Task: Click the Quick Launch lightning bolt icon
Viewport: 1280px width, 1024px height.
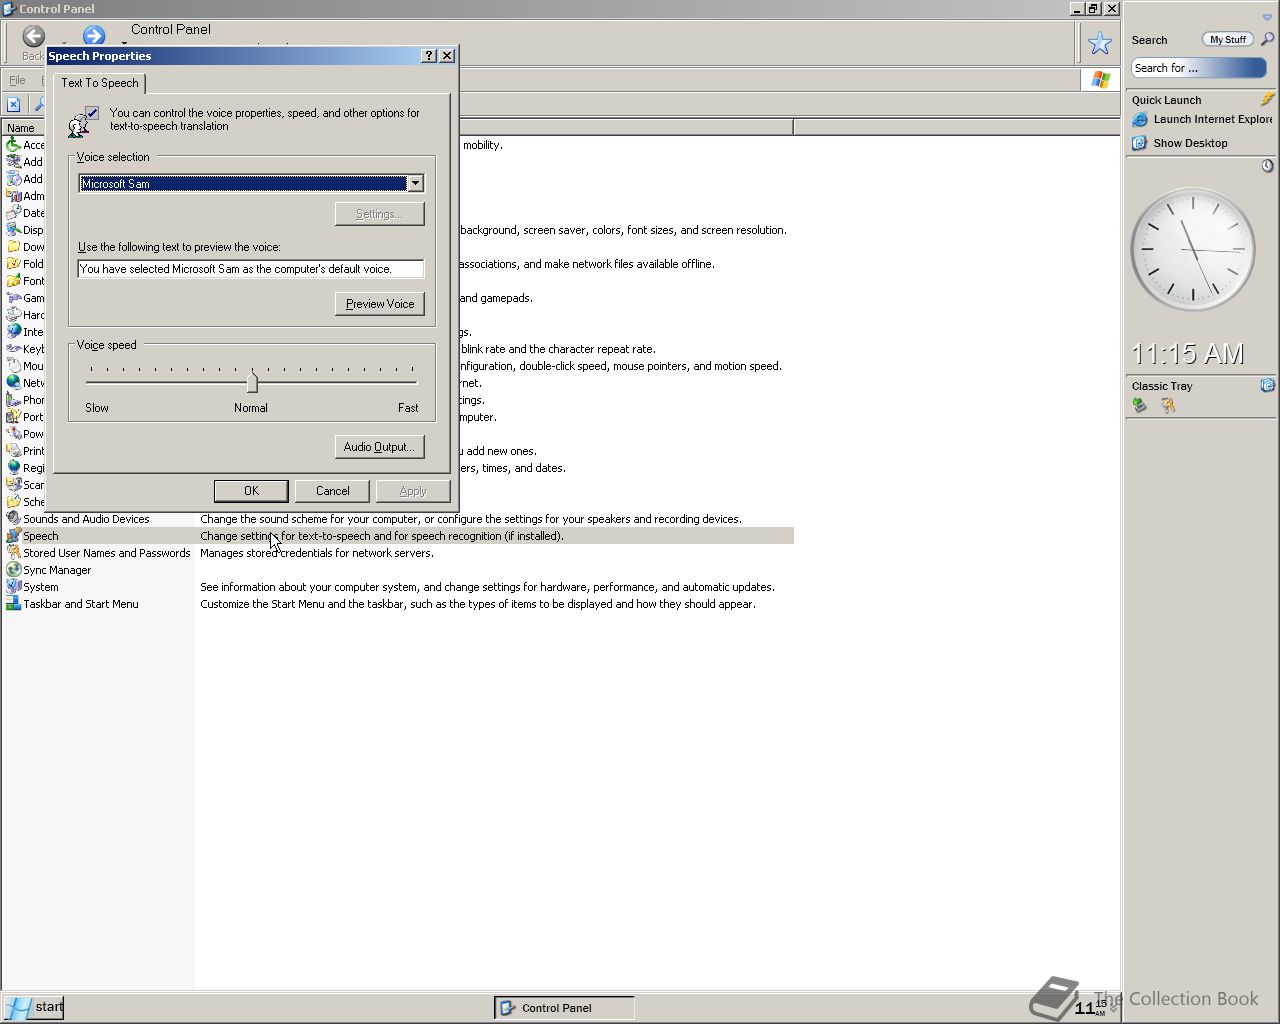Action: (x=1267, y=99)
